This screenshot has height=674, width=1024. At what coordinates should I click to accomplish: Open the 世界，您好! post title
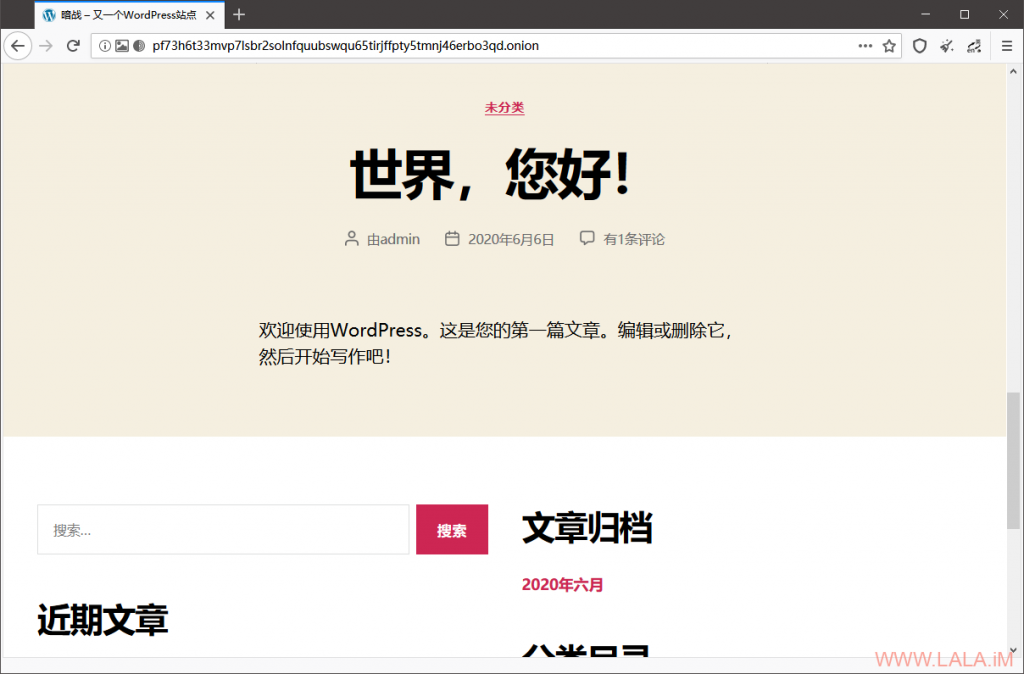(490, 176)
